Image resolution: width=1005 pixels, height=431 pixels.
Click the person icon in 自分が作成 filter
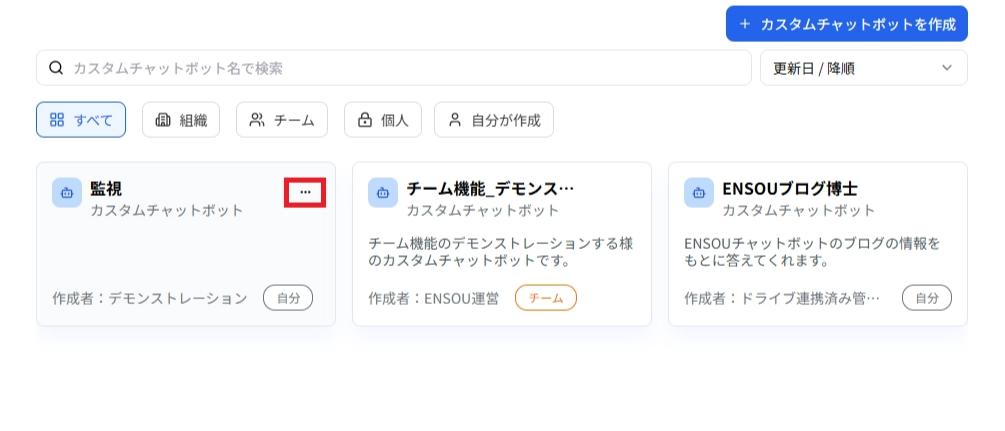tap(455, 120)
